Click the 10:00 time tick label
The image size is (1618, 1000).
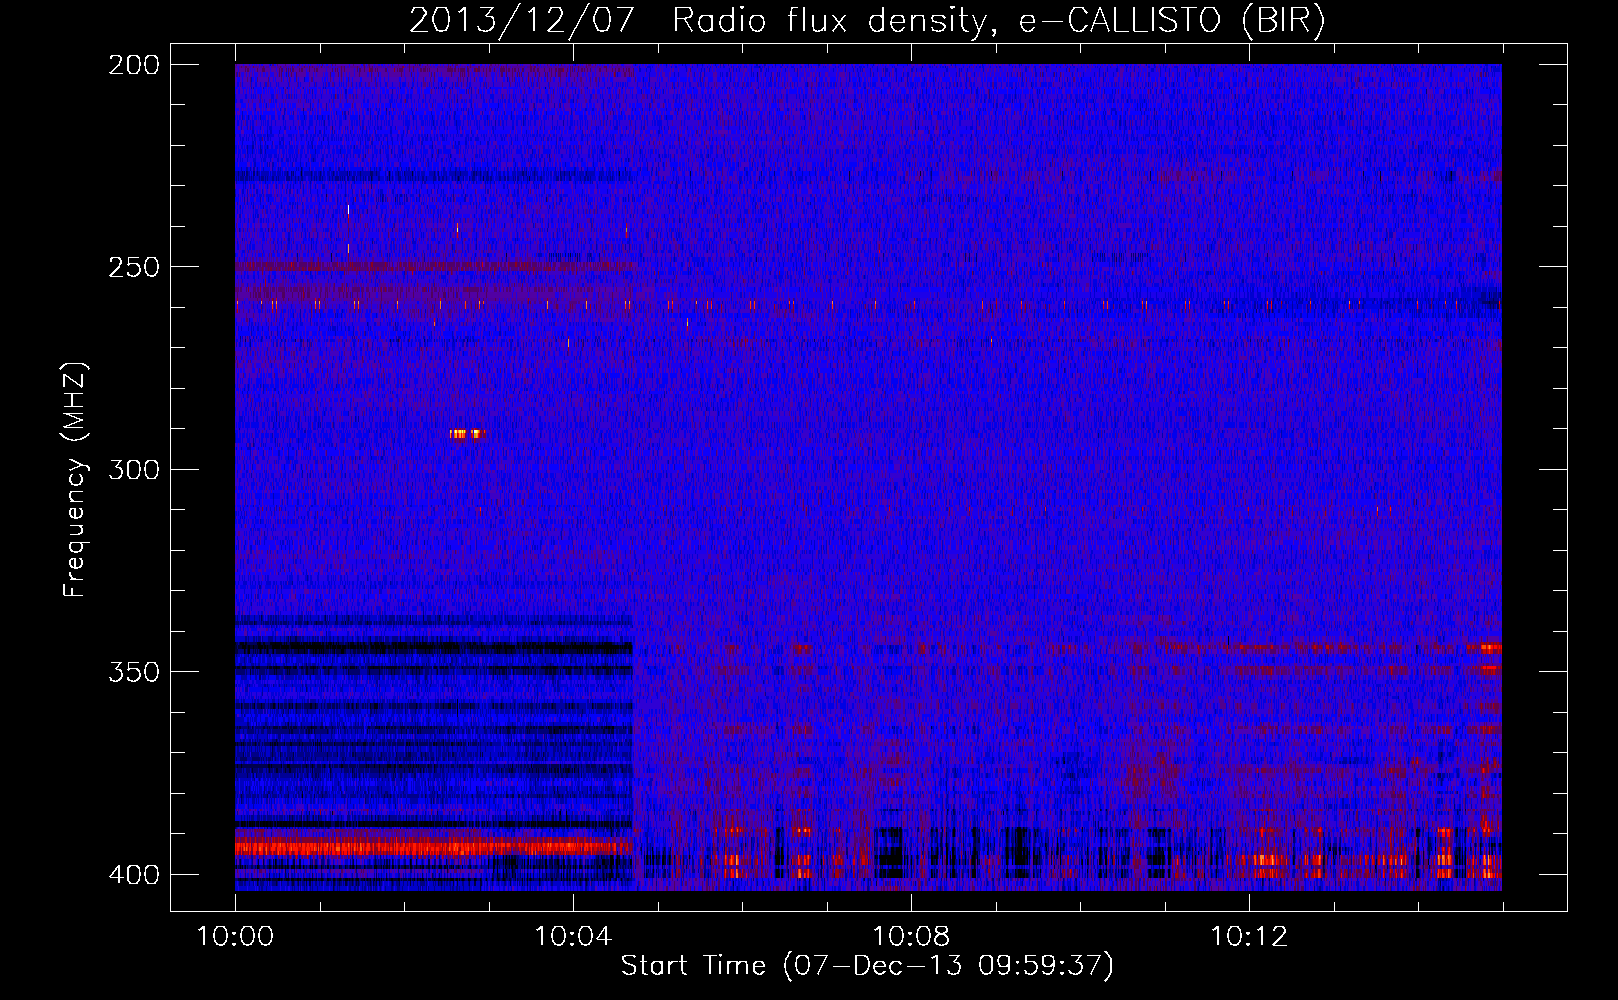coord(235,937)
